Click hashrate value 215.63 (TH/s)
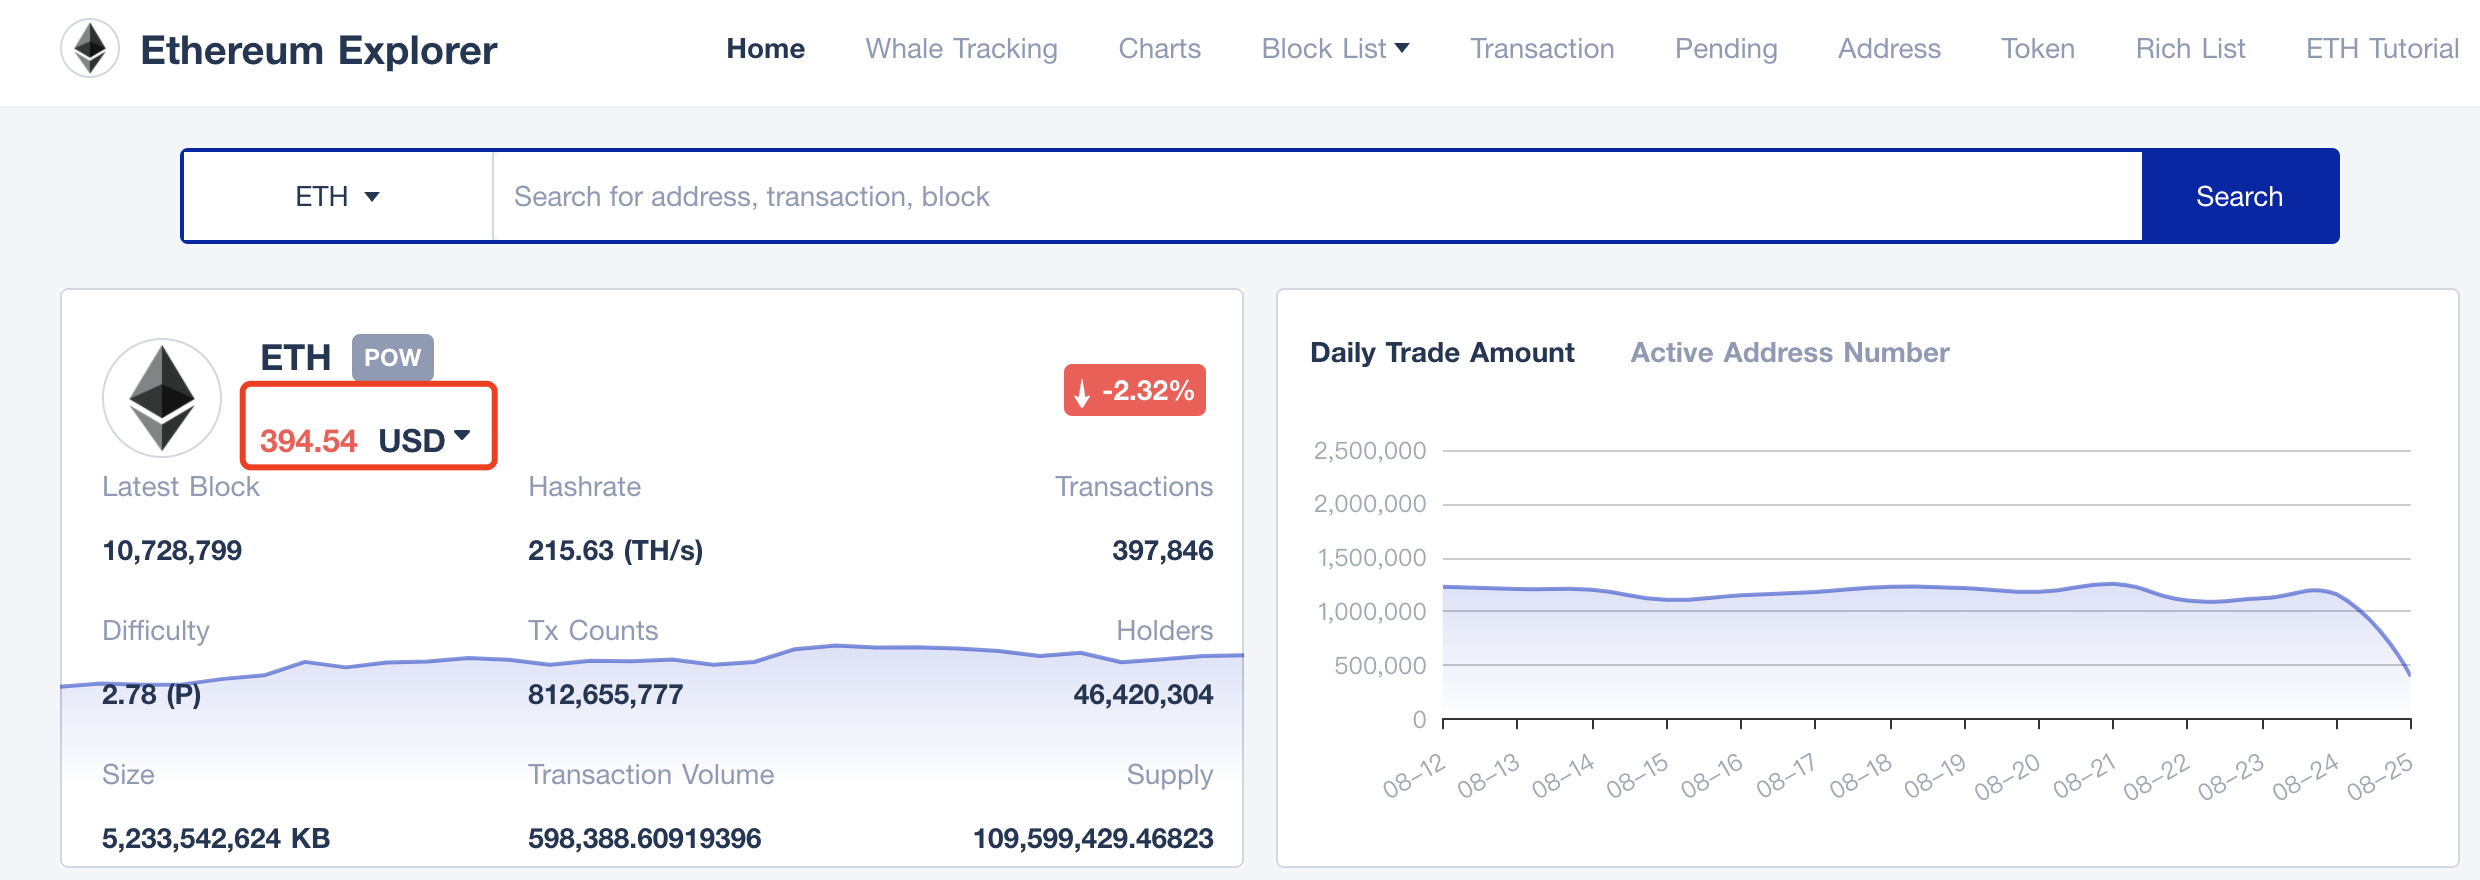 [615, 550]
